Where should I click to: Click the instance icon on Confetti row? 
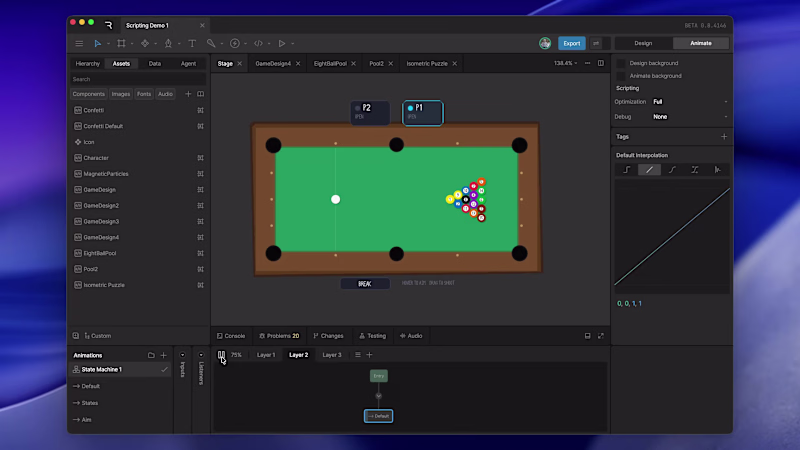201,110
